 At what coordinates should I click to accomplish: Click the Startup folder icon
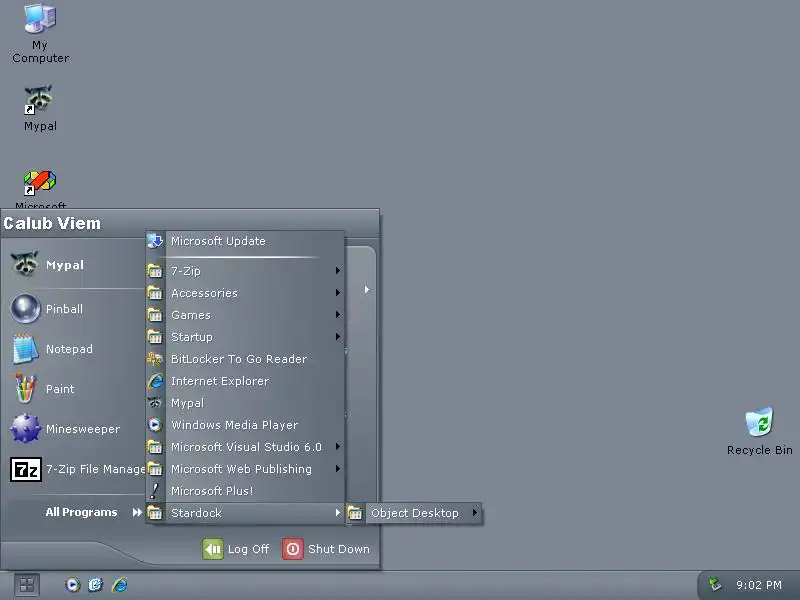point(155,336)
